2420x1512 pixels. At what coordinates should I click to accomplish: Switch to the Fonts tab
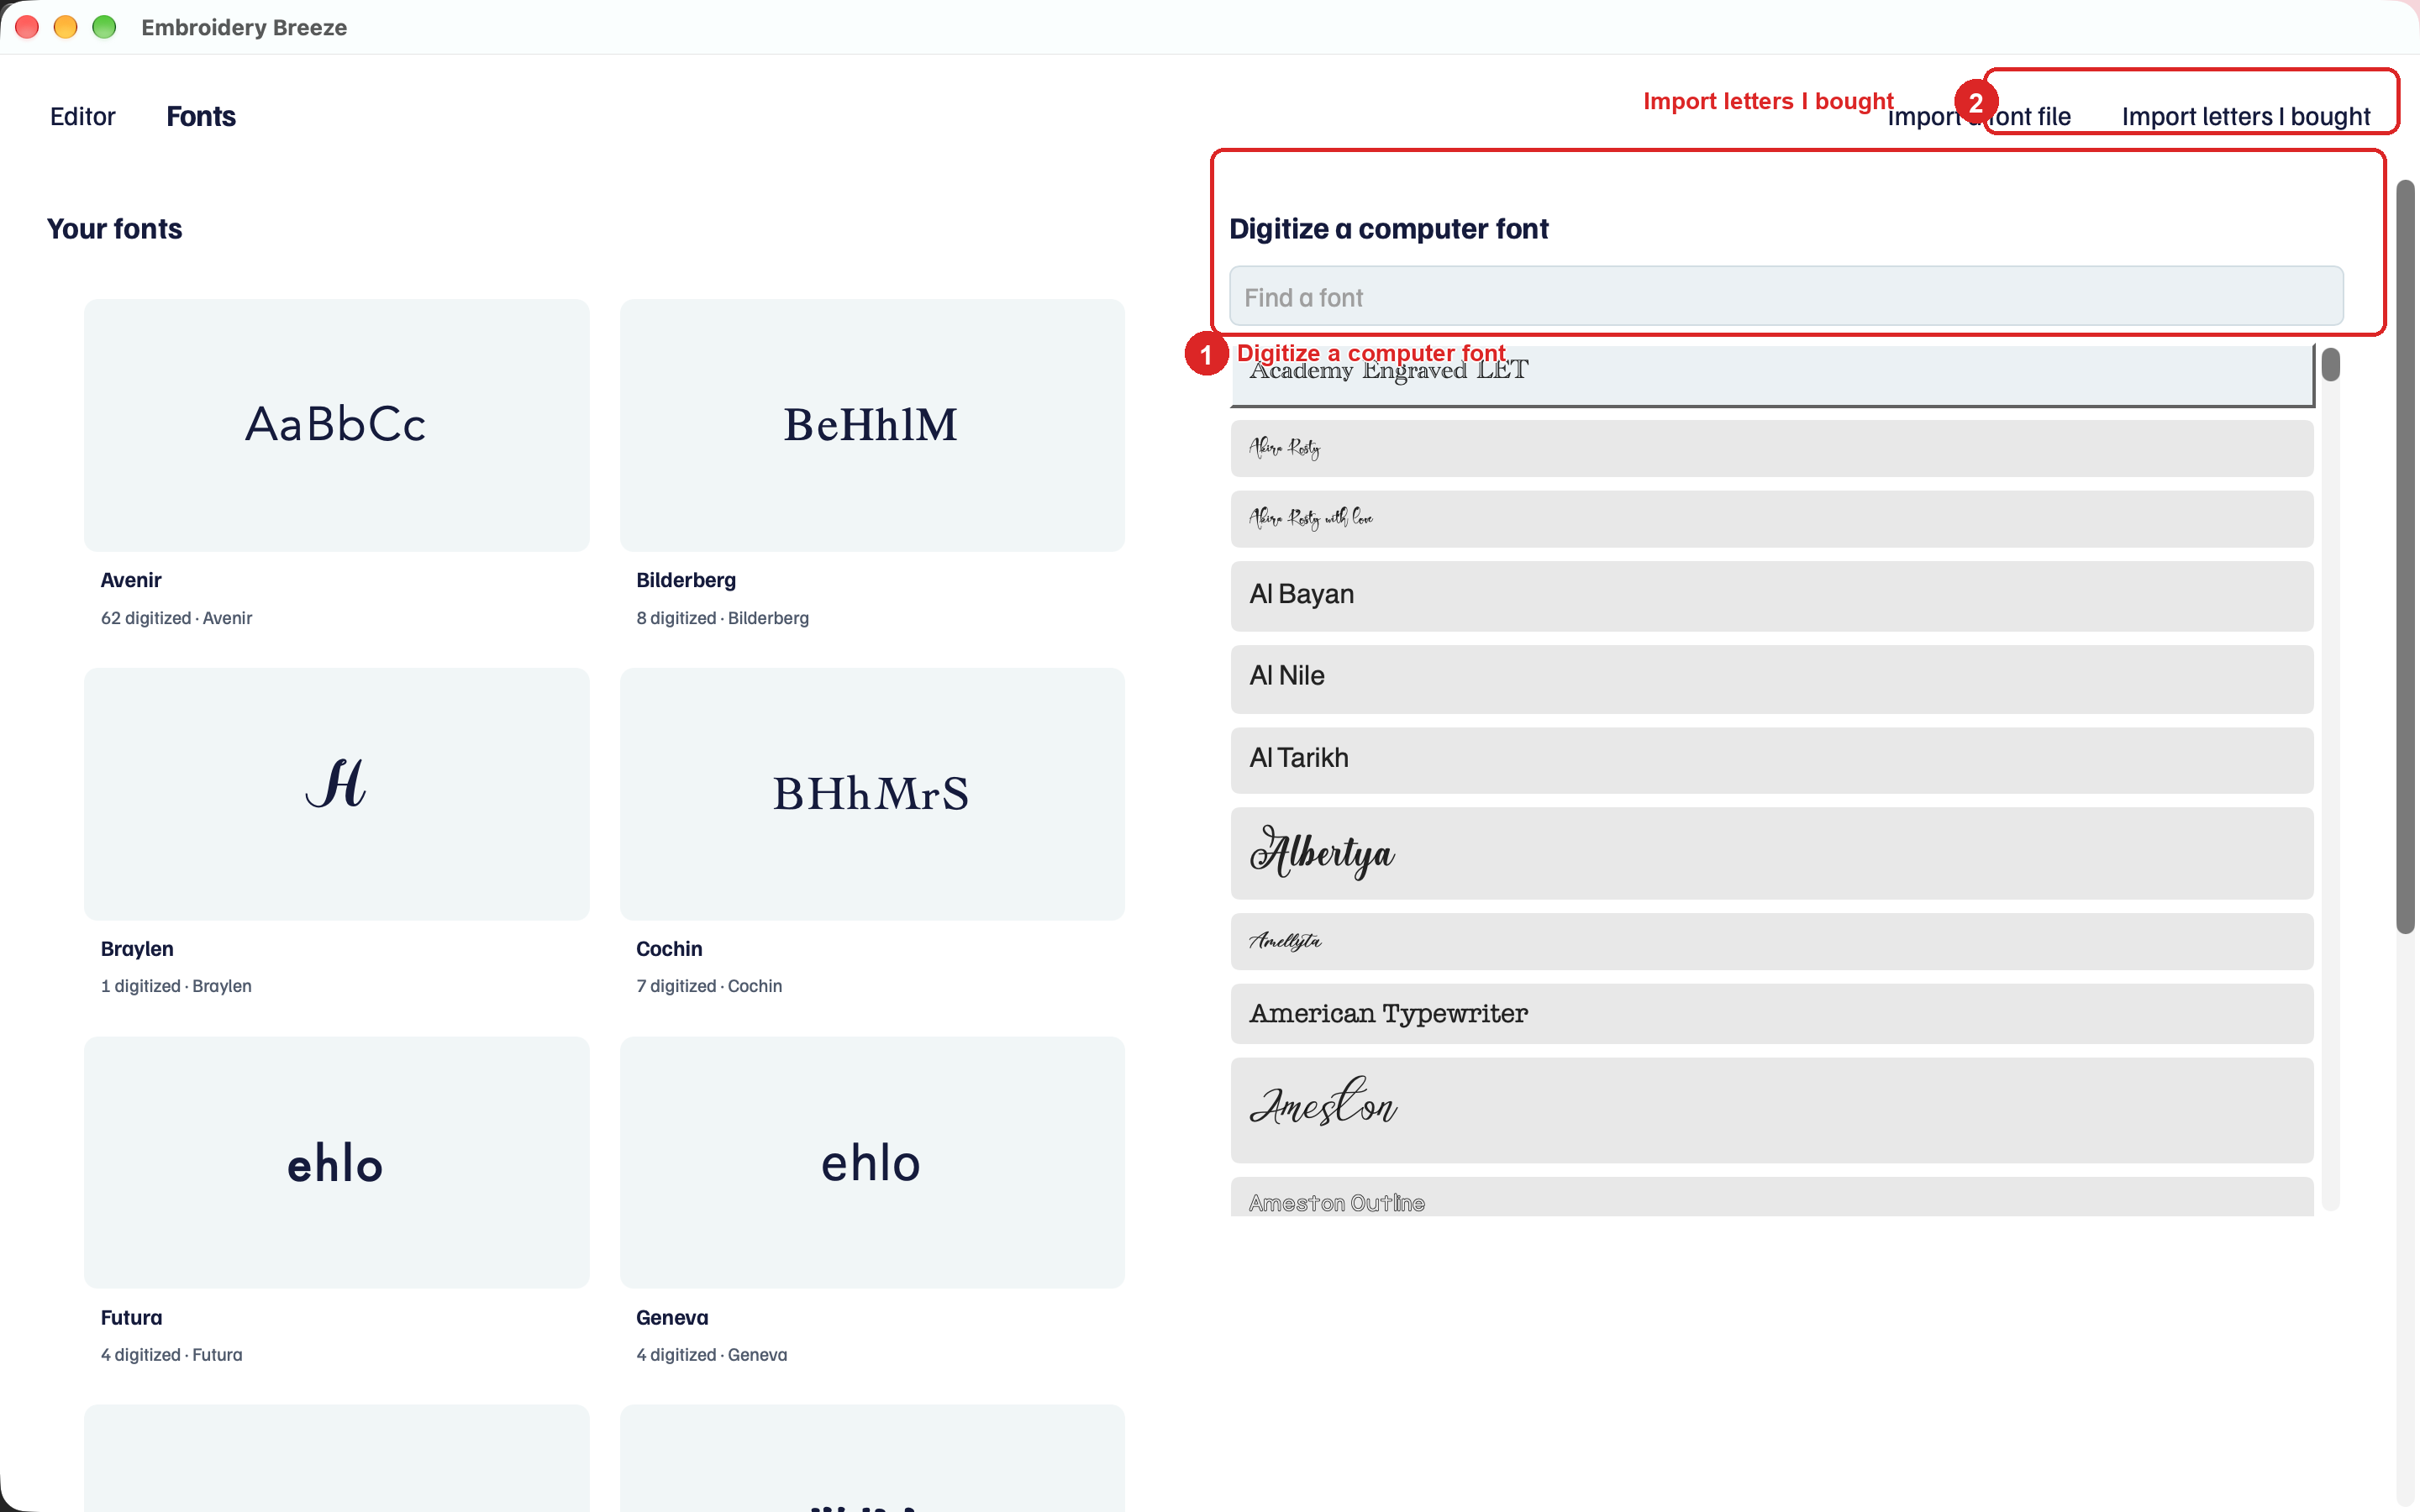pos(201,117)
